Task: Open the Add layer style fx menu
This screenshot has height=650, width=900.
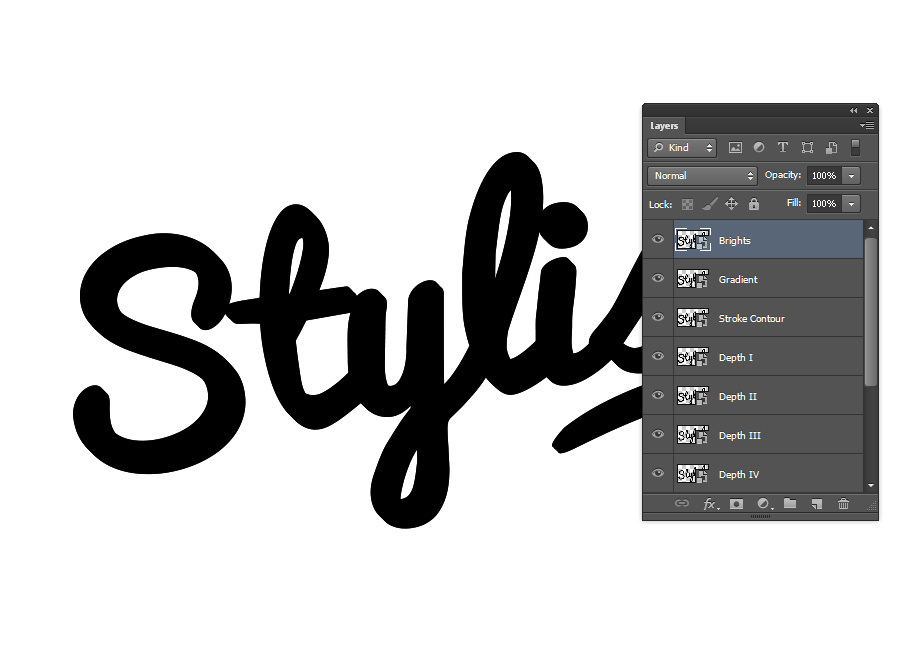Action: coord(710,504)
